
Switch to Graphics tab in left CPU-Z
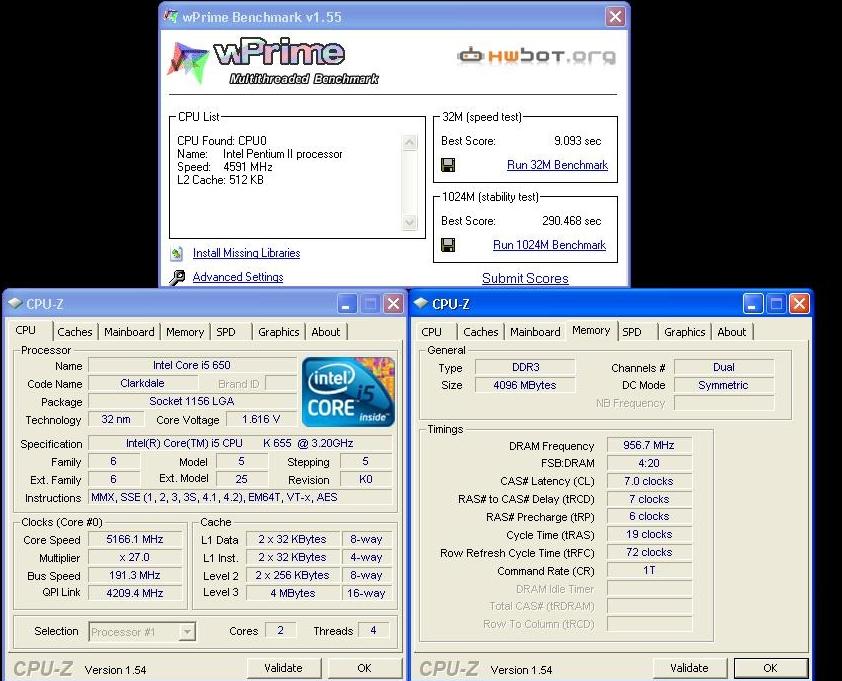pos(279,332)
